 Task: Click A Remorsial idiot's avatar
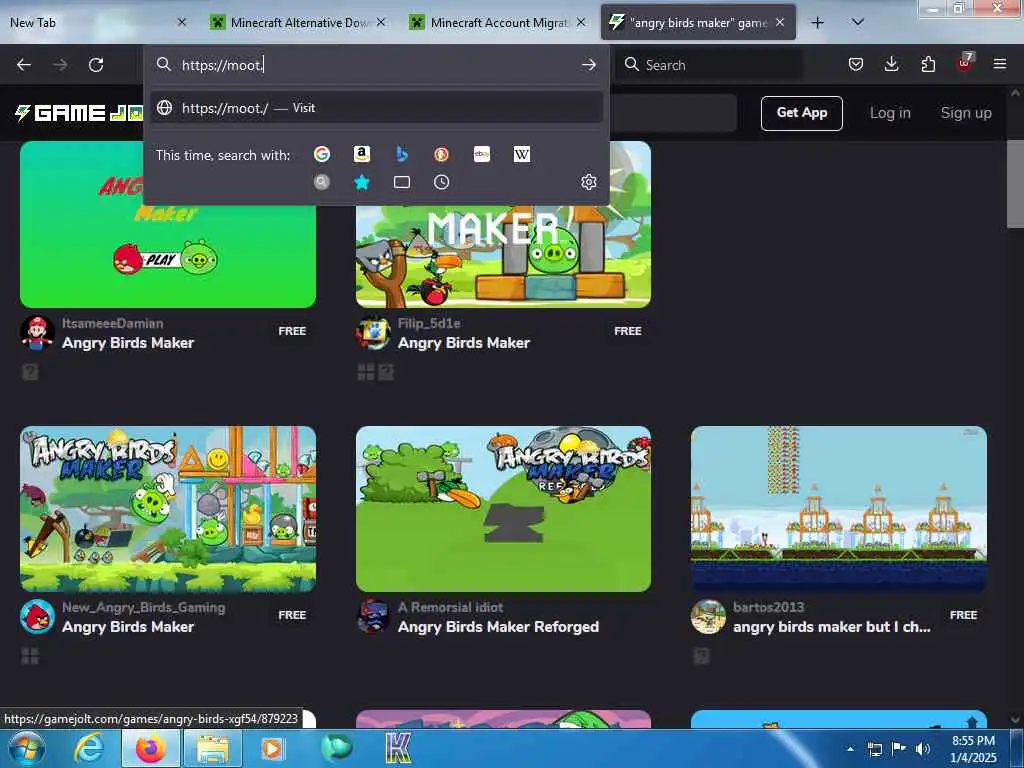[373, 616]
